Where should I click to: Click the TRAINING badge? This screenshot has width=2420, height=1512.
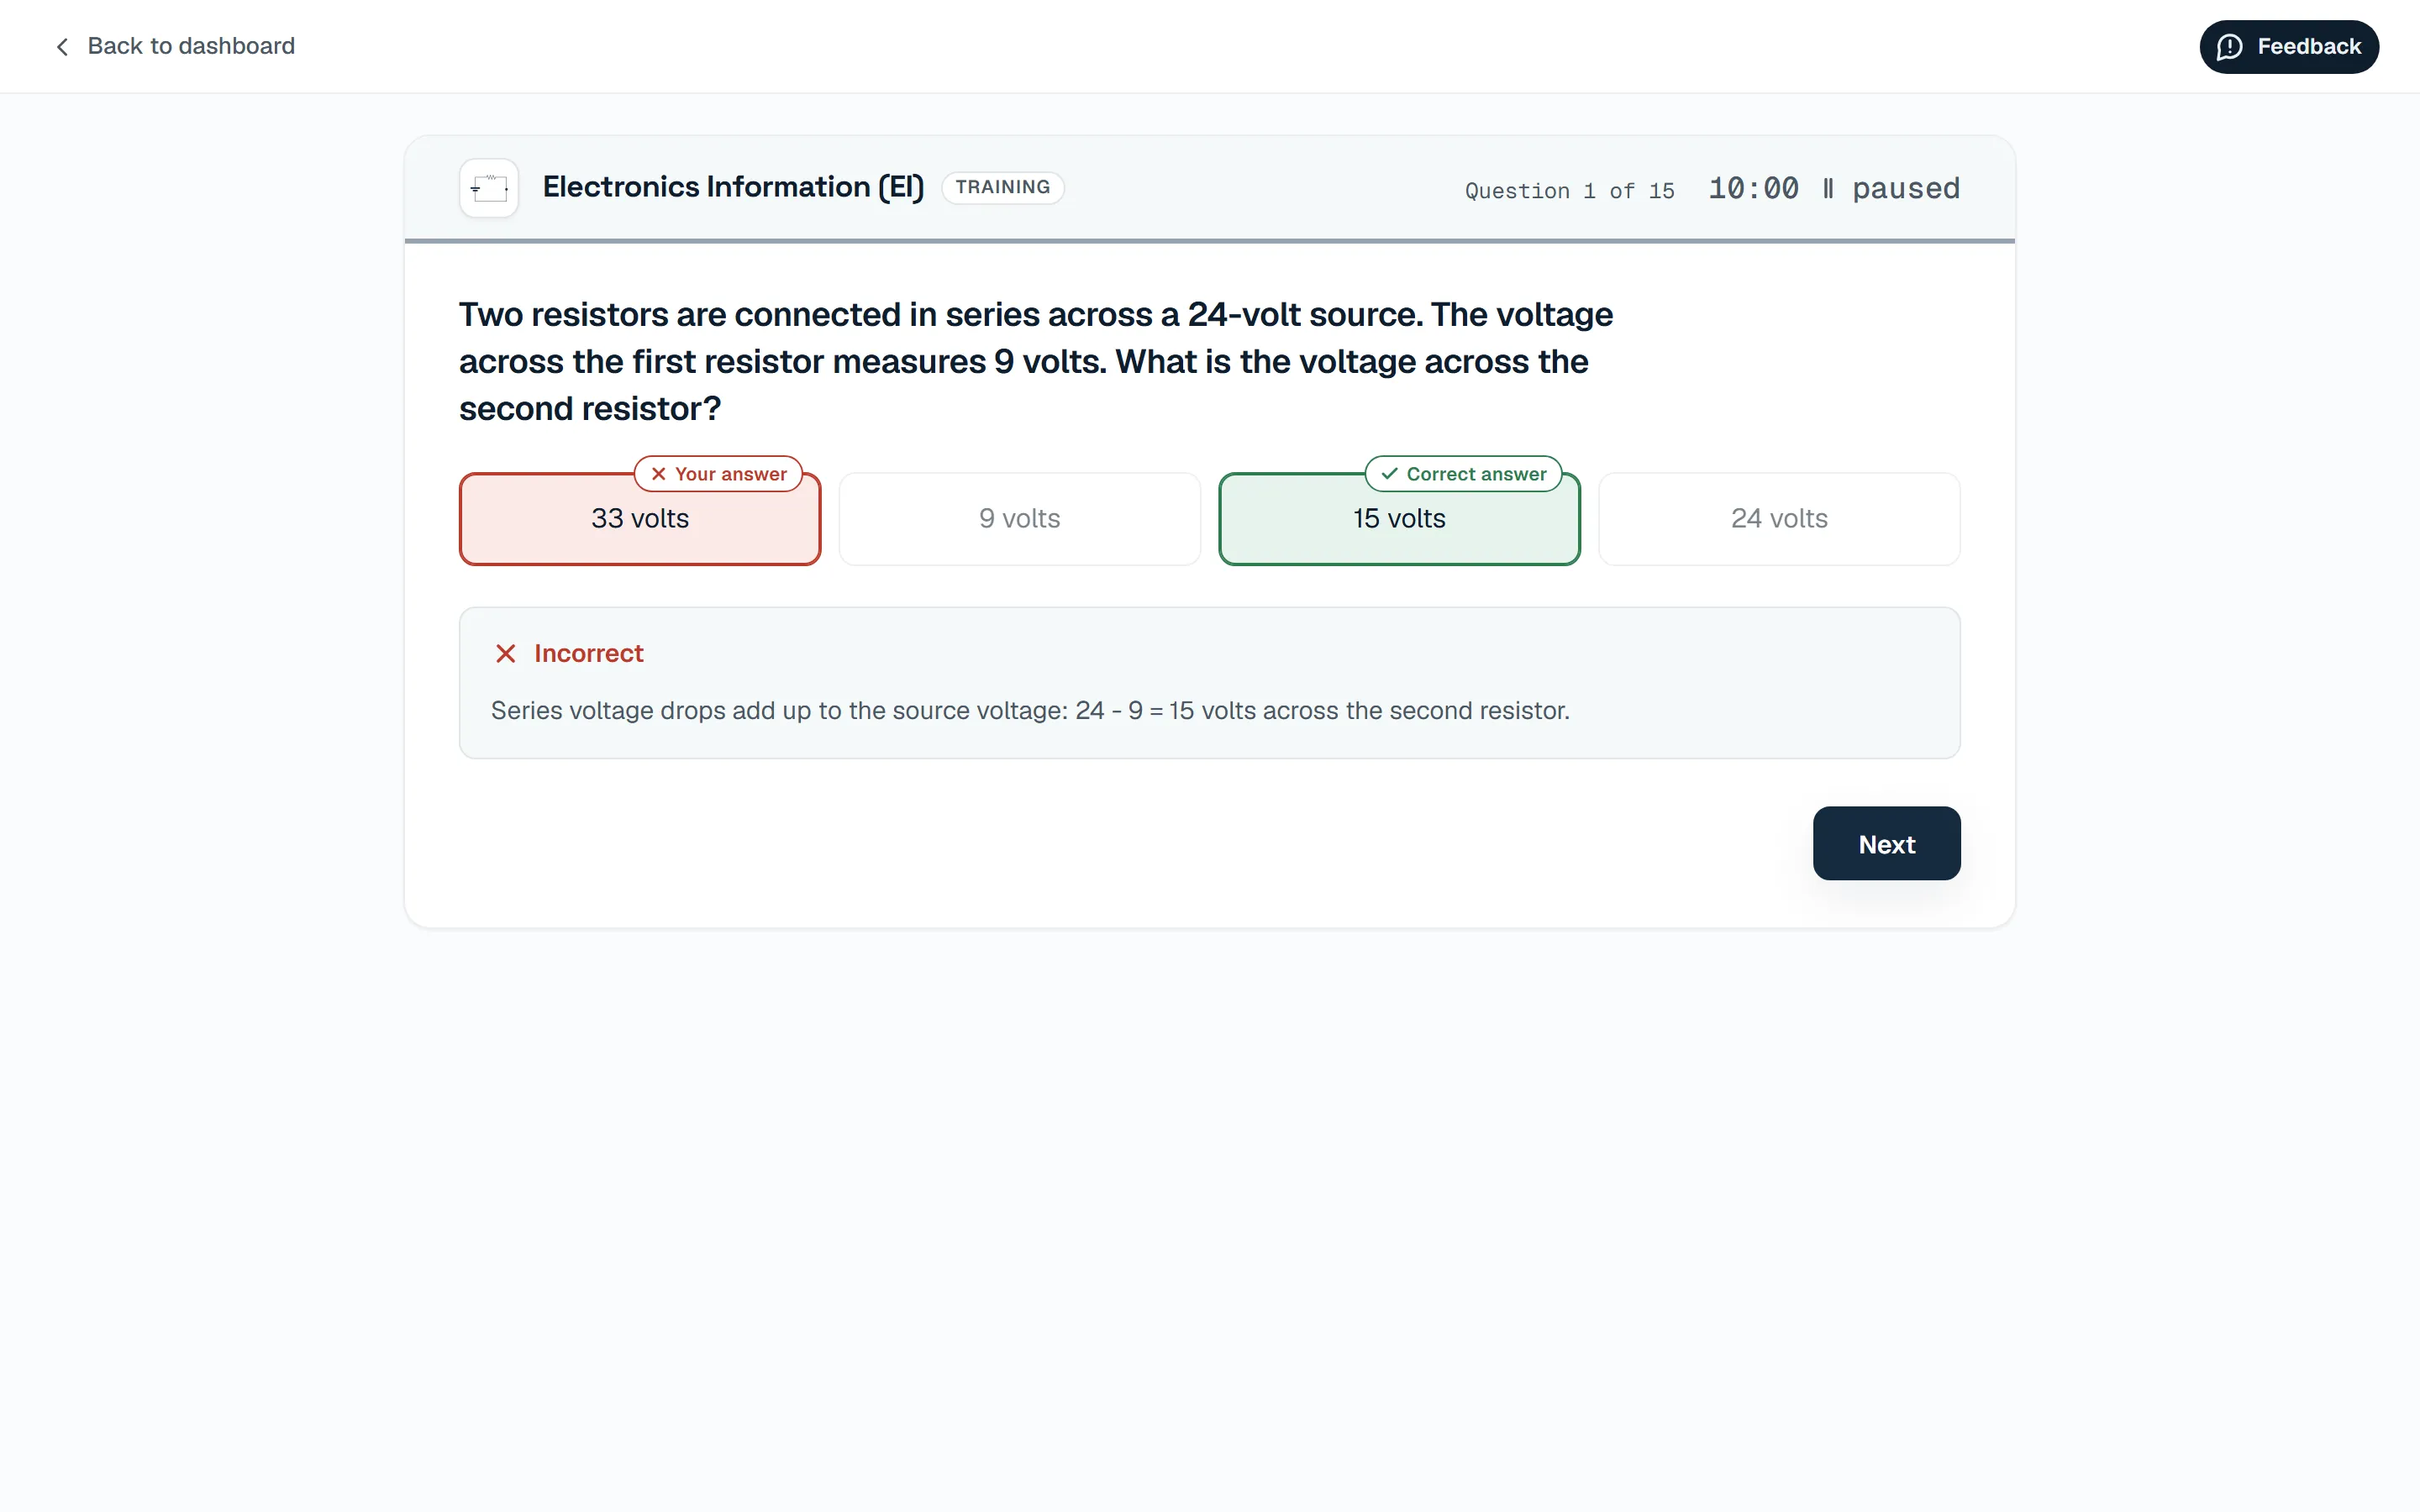(x=1002, y=187)
